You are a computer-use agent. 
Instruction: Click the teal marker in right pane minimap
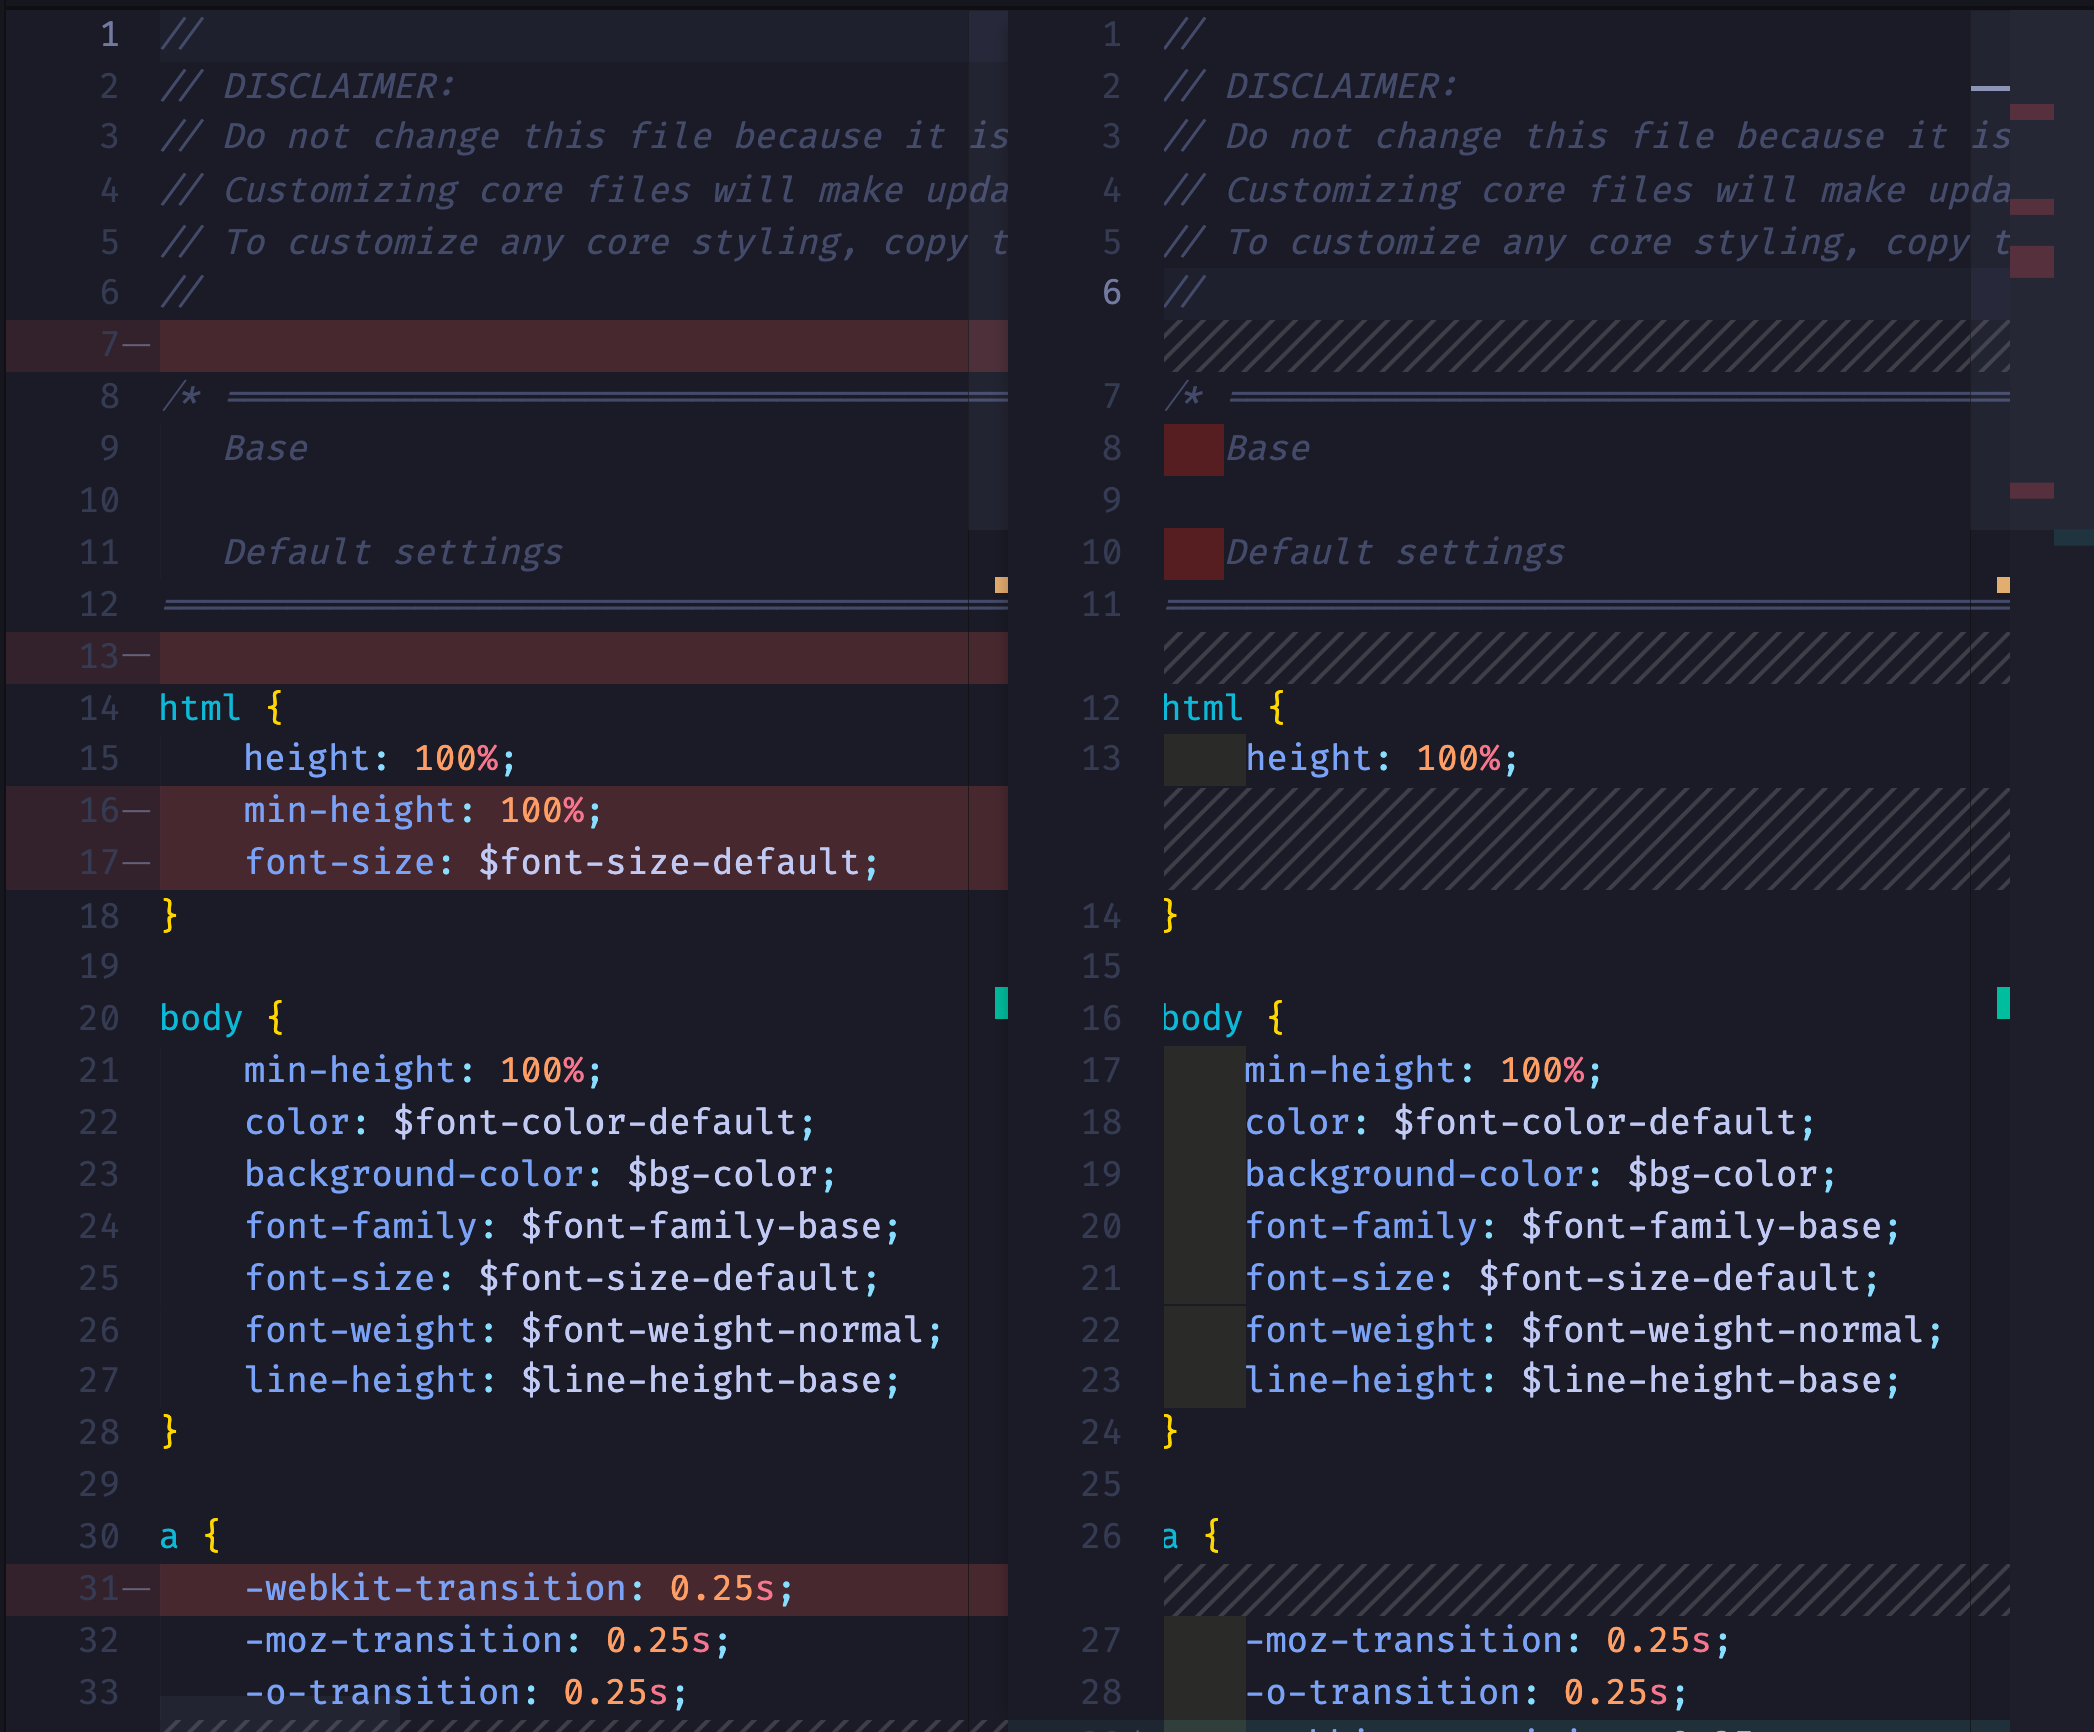[x=2003, y=1003]
